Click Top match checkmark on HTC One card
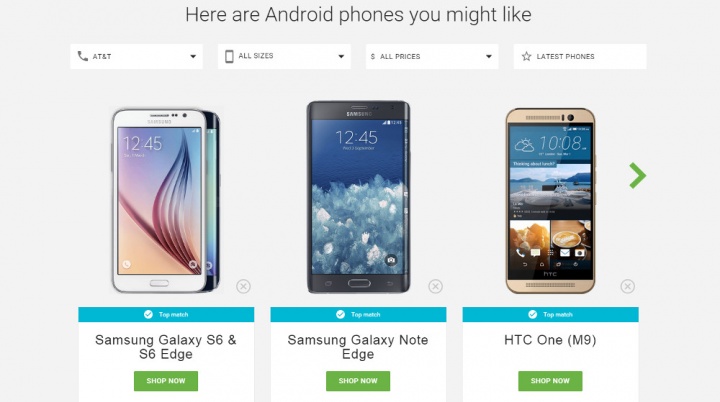Viewport: 720px width, 402px height. (x=532, y=314)
